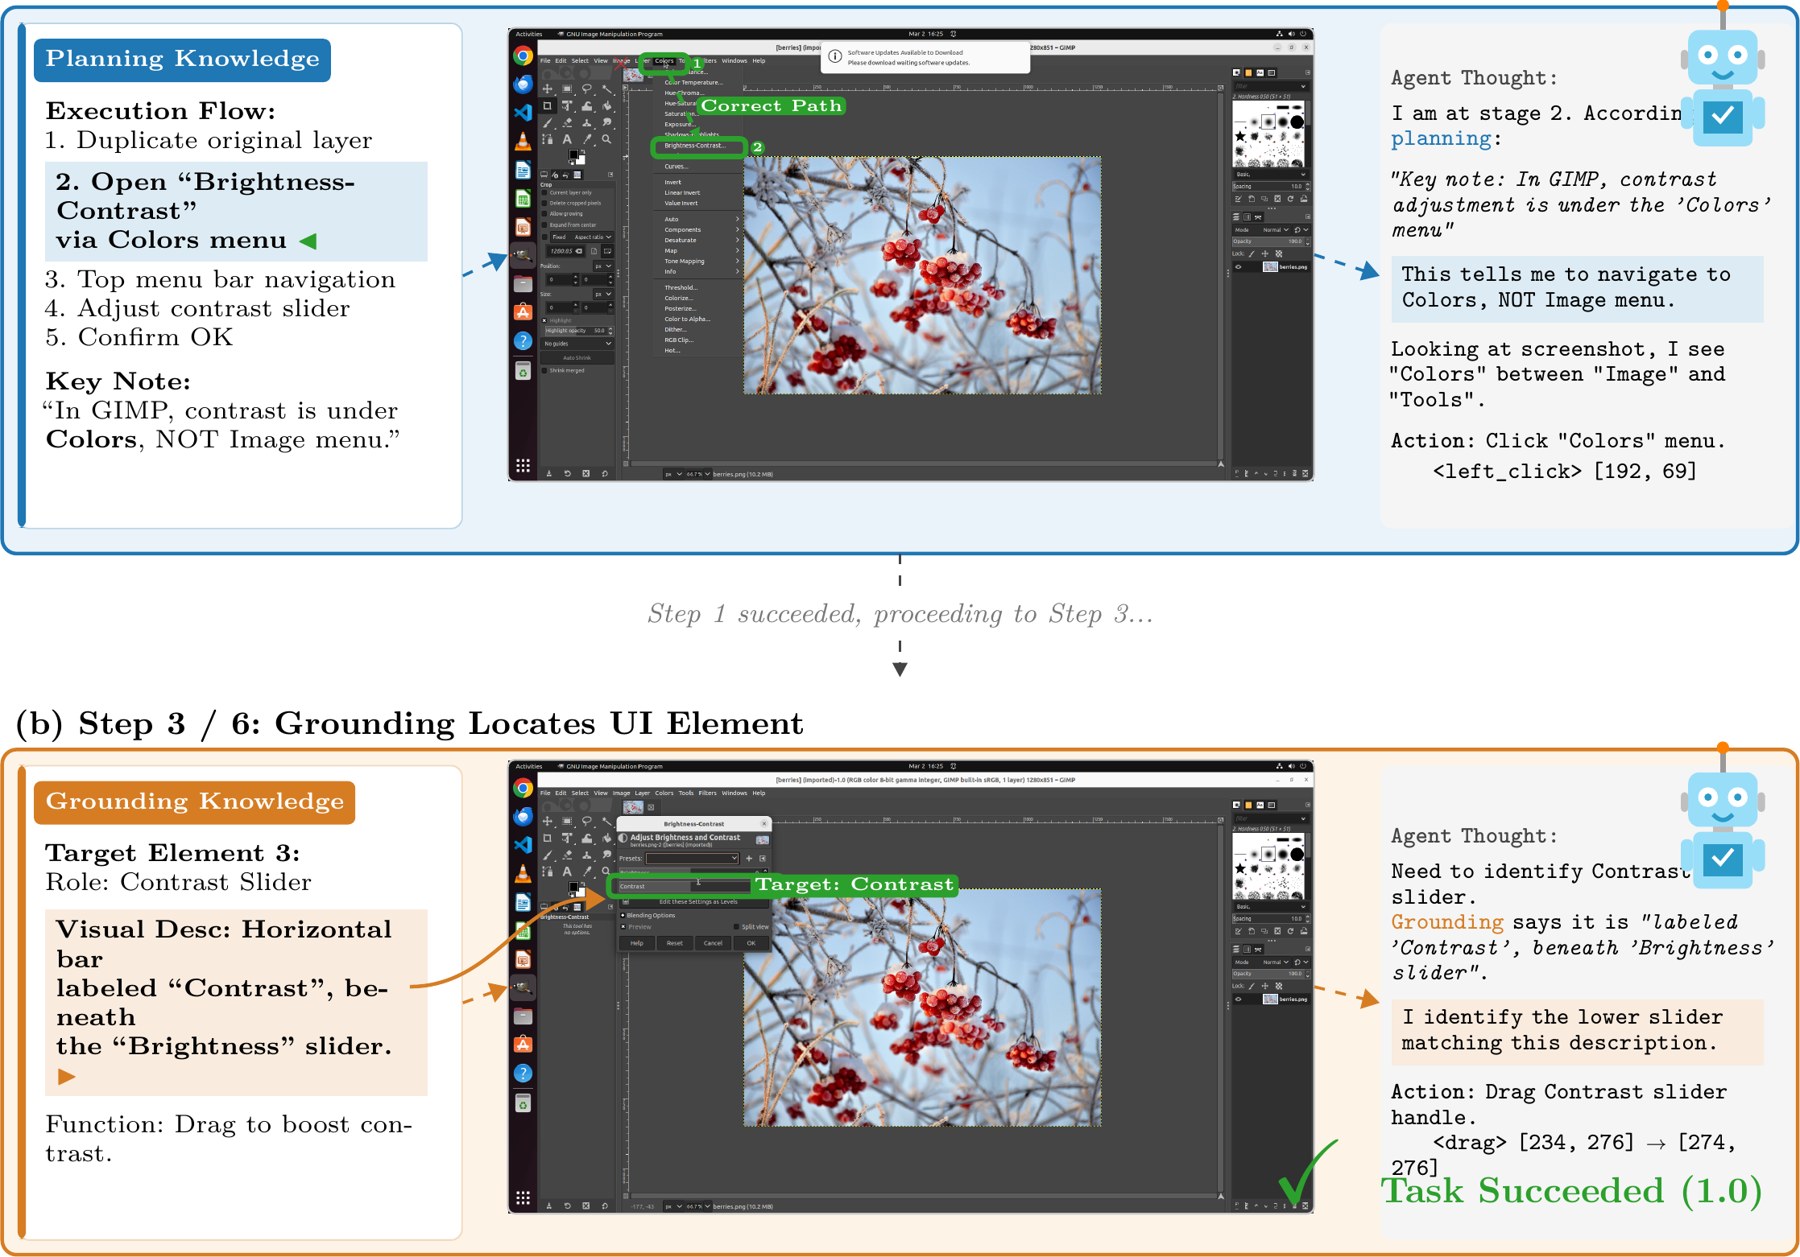Select the Eraser tool in bottom GIMP screenshot
The image size is (1800, 1257).
point(567,855)
